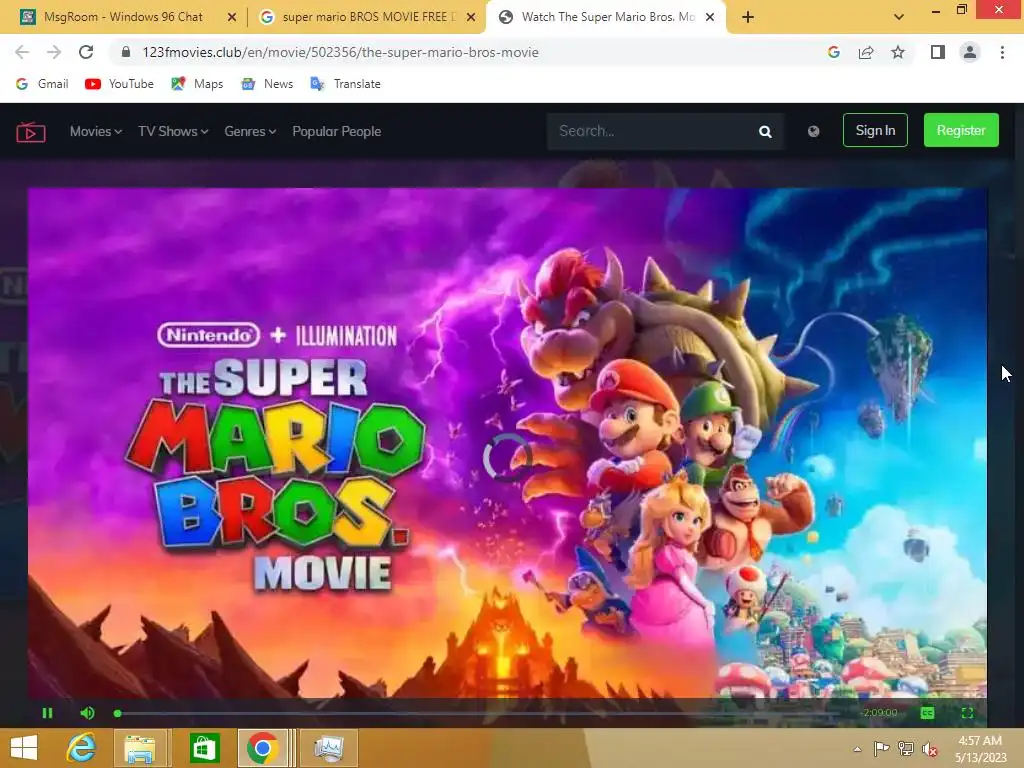Viewport: 1024px width, 768px height.
Task: Click the remaining time -2:09:00
Action: click(880, 712)
